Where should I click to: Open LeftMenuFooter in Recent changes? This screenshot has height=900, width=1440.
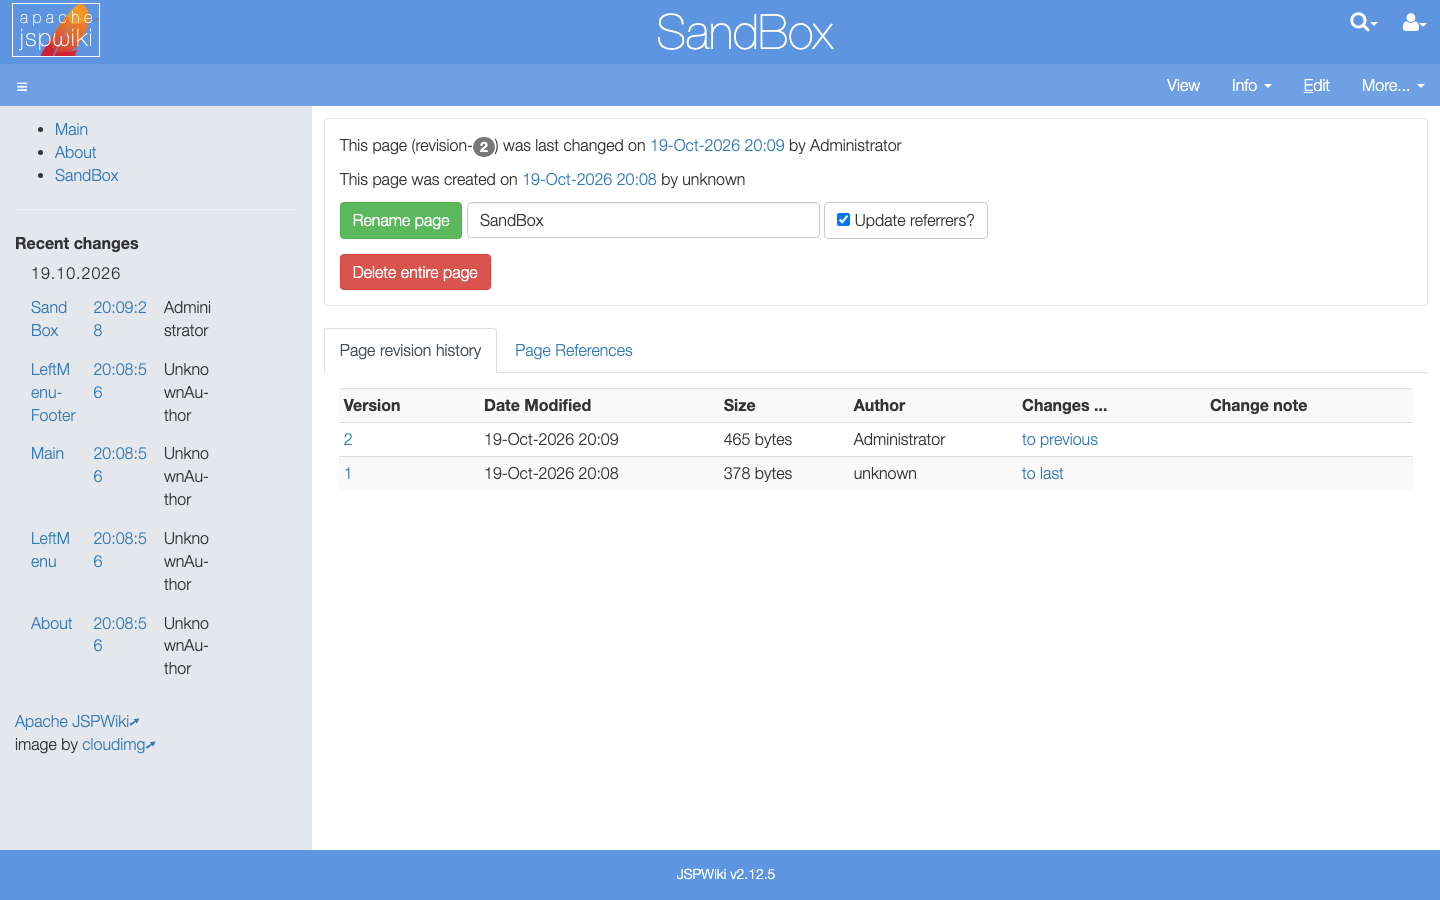tap(53, 392)
